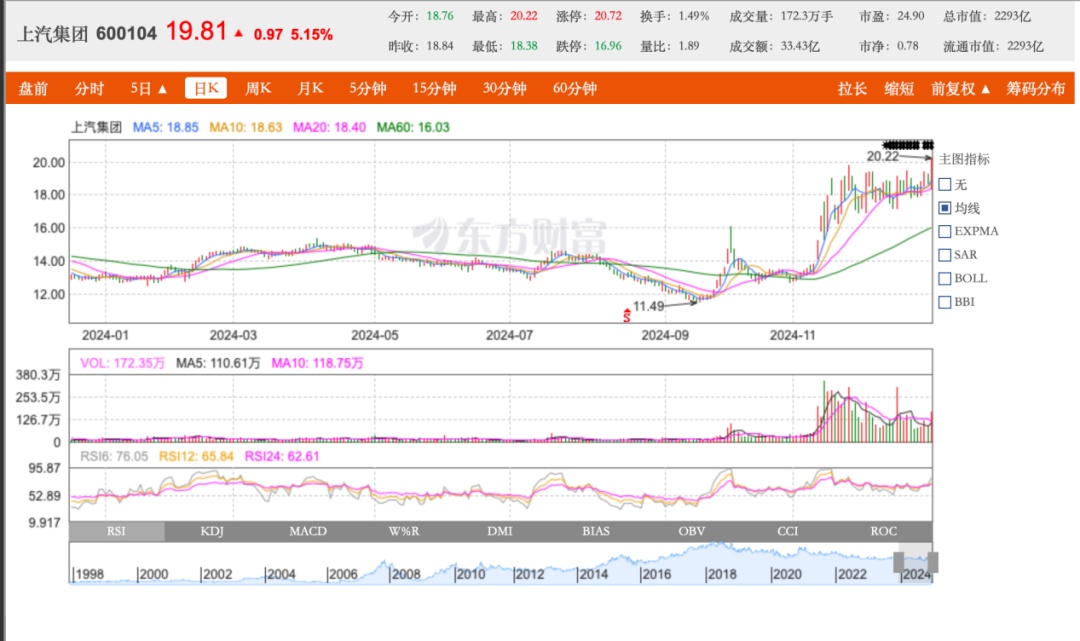Click the 2016 mark on the overview timeline
The height and width of the screenshot is (641, 1080).
click(x=656, y=574)
